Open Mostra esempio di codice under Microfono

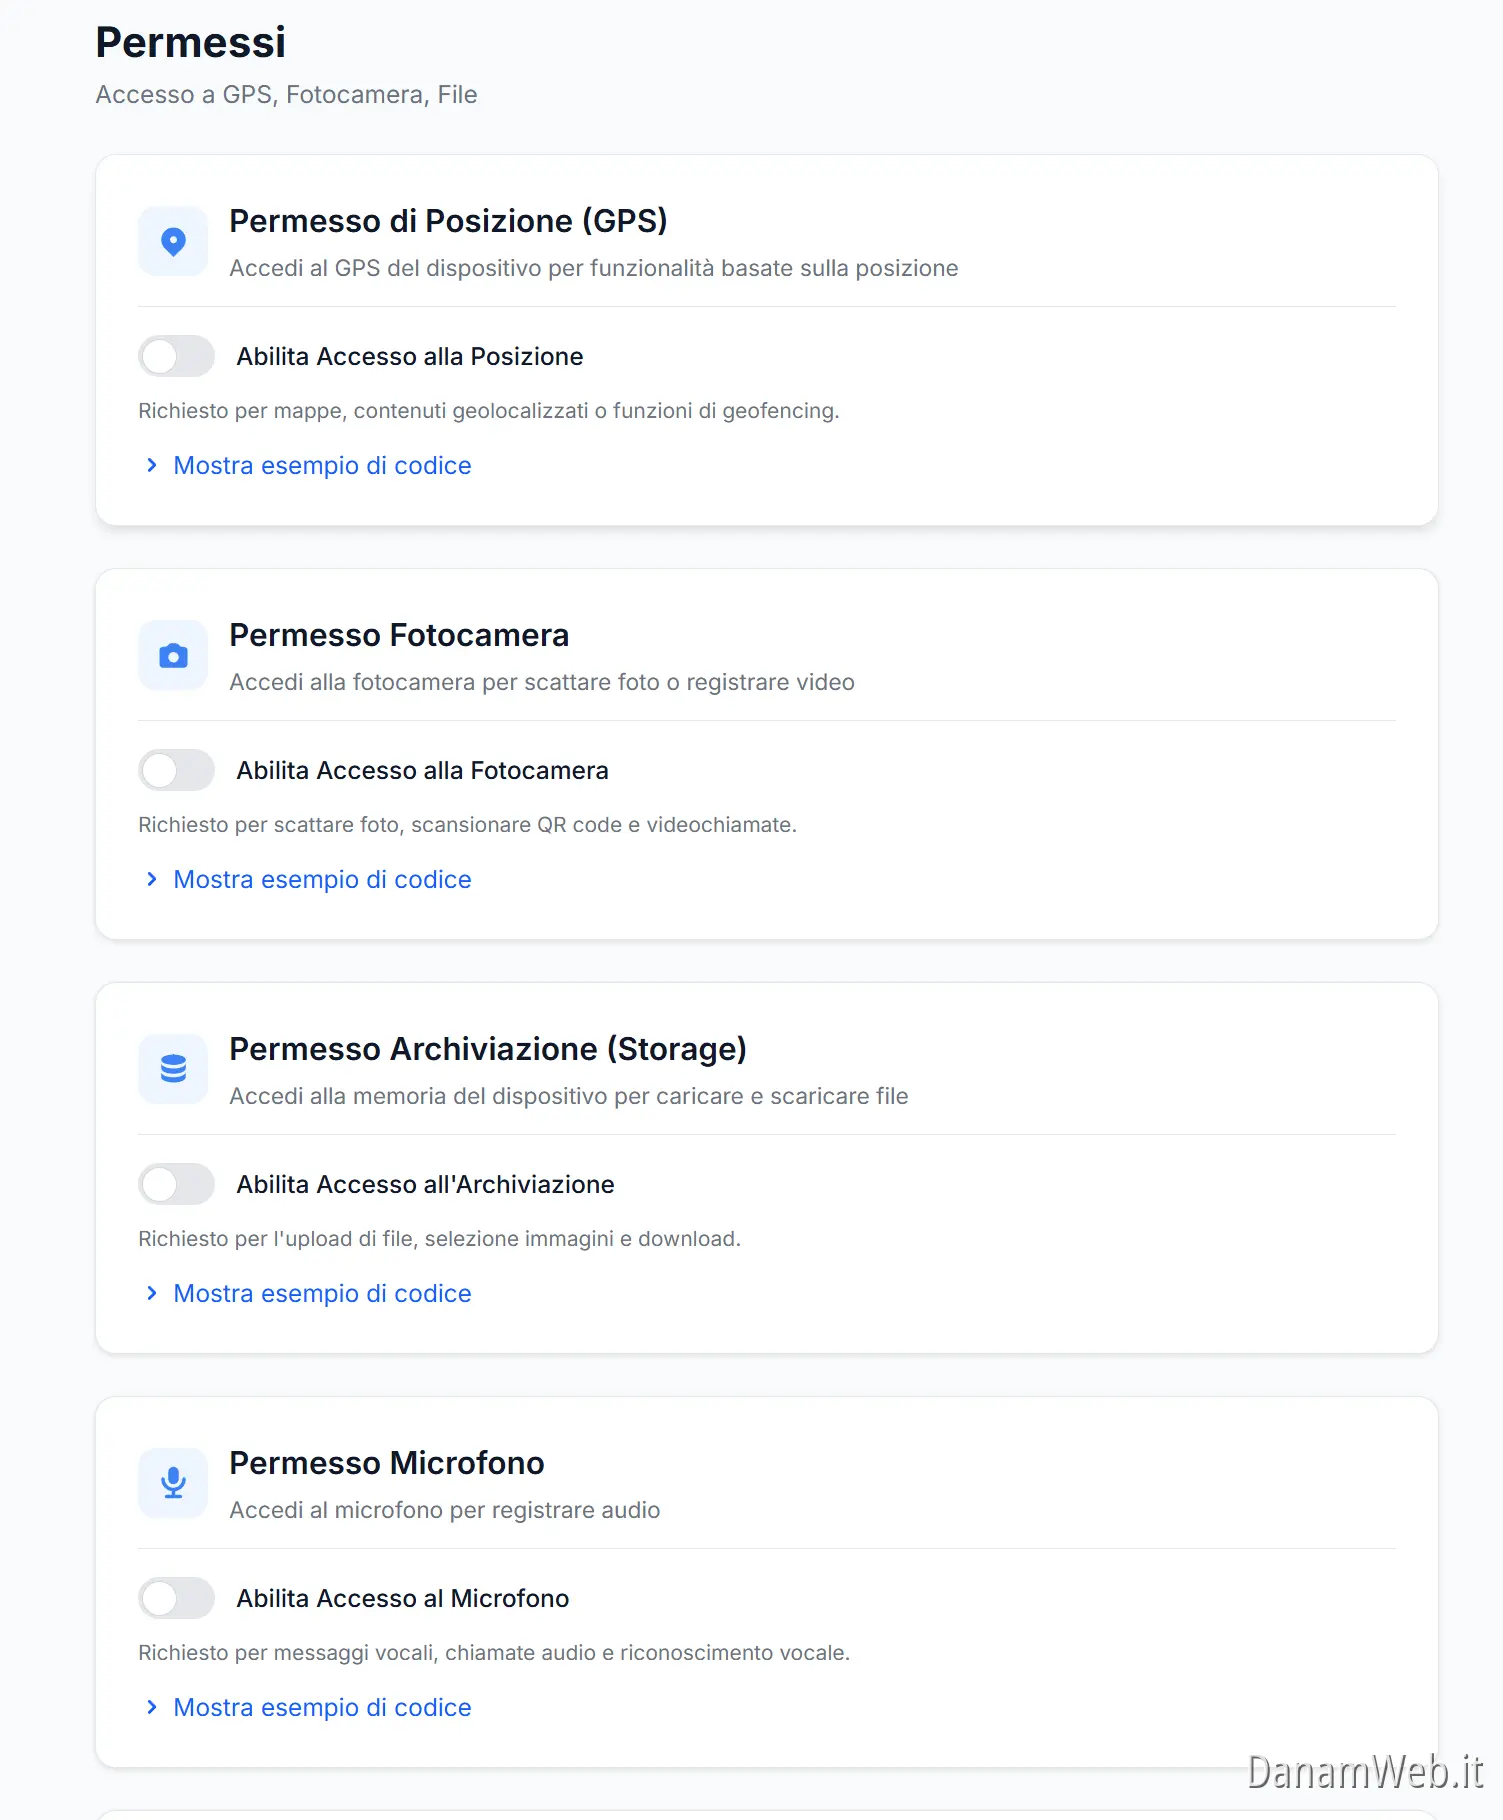[322, 1707]
